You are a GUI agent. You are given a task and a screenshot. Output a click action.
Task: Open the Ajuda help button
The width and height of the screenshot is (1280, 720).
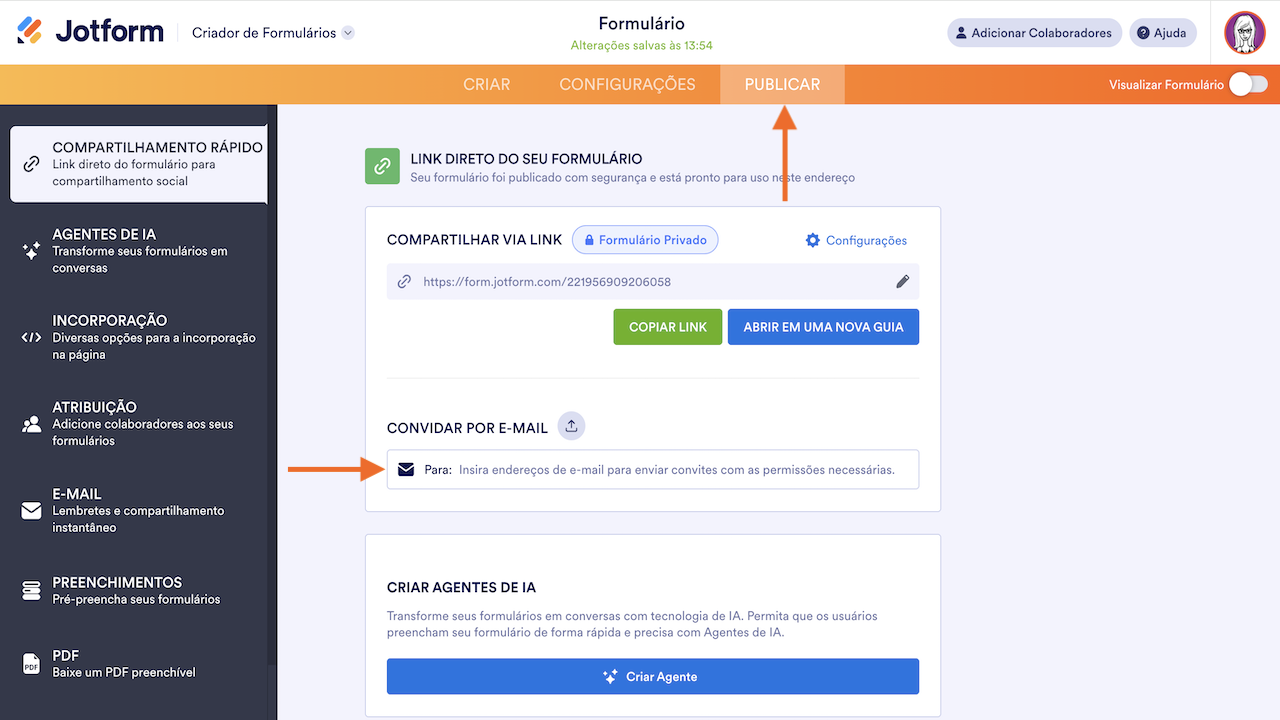point(1163,33)
